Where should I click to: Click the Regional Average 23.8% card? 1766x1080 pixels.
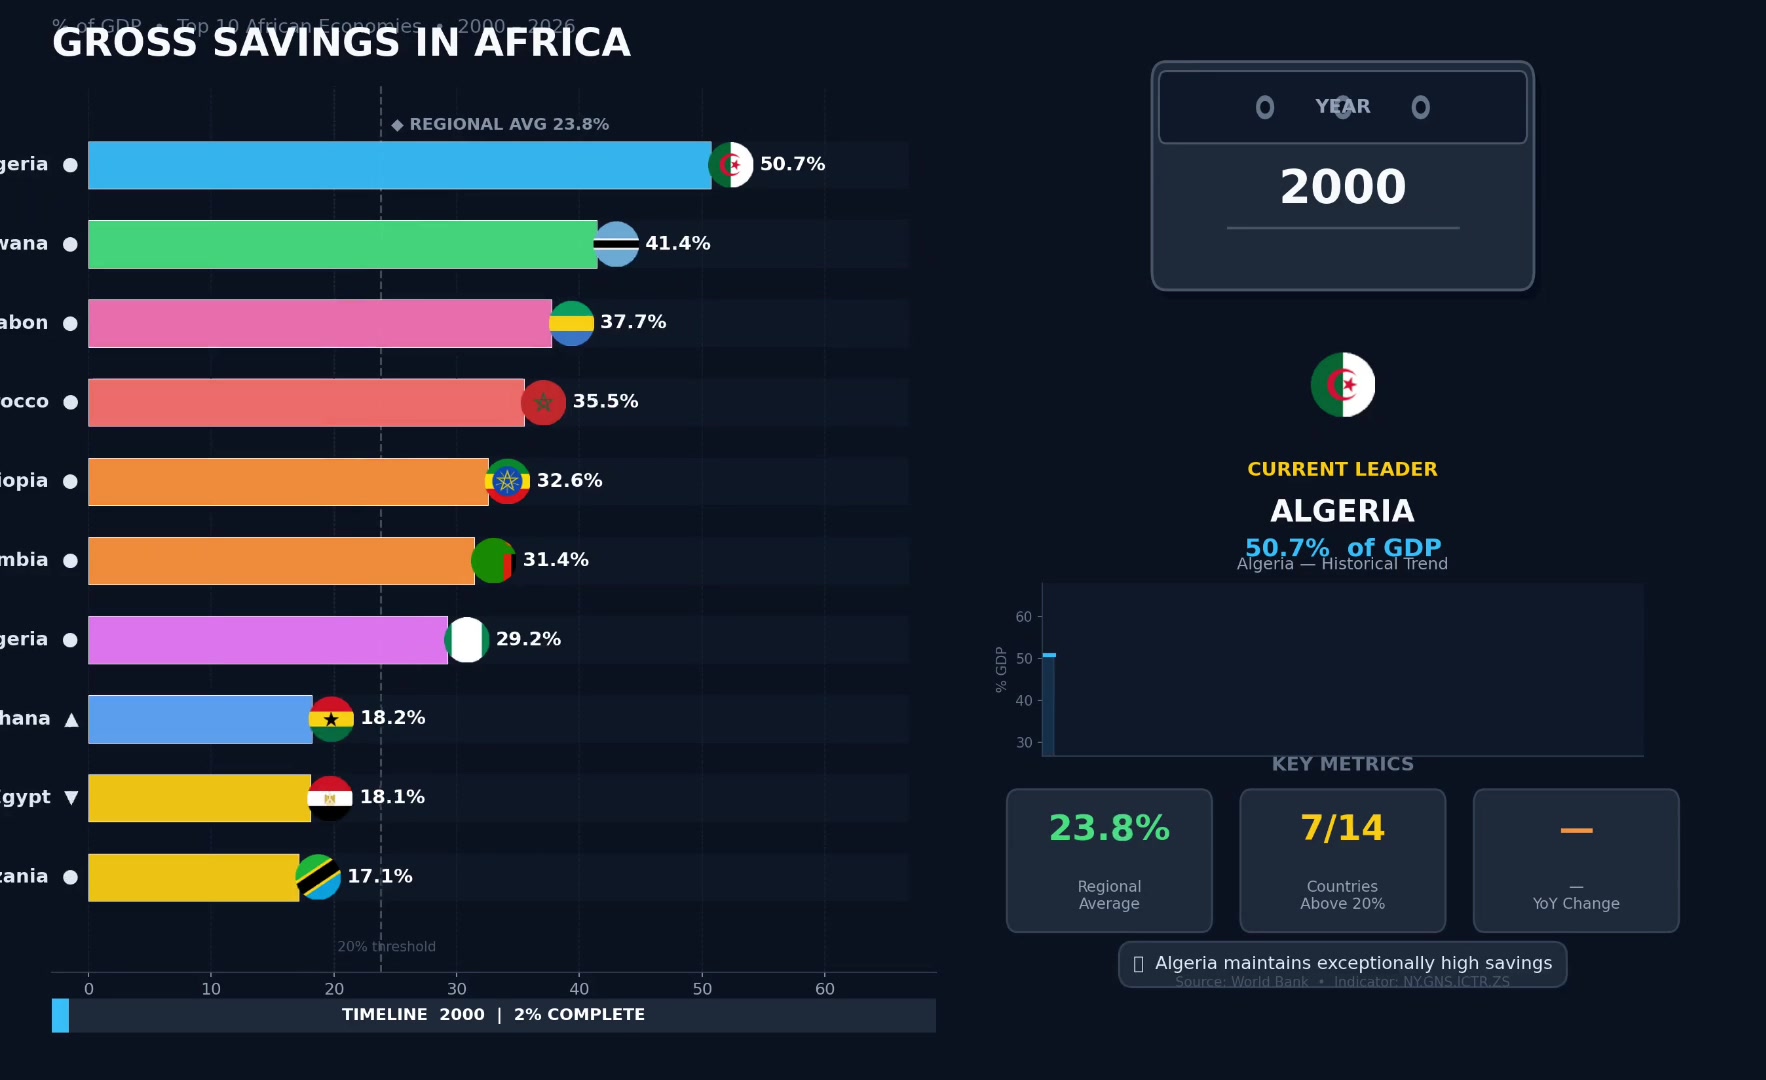(x=1109, y=861)
